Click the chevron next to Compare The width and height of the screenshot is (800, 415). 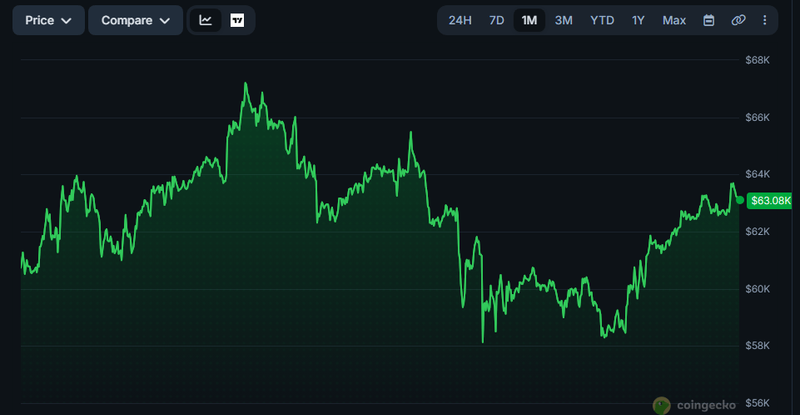click(x=165, y=21)
